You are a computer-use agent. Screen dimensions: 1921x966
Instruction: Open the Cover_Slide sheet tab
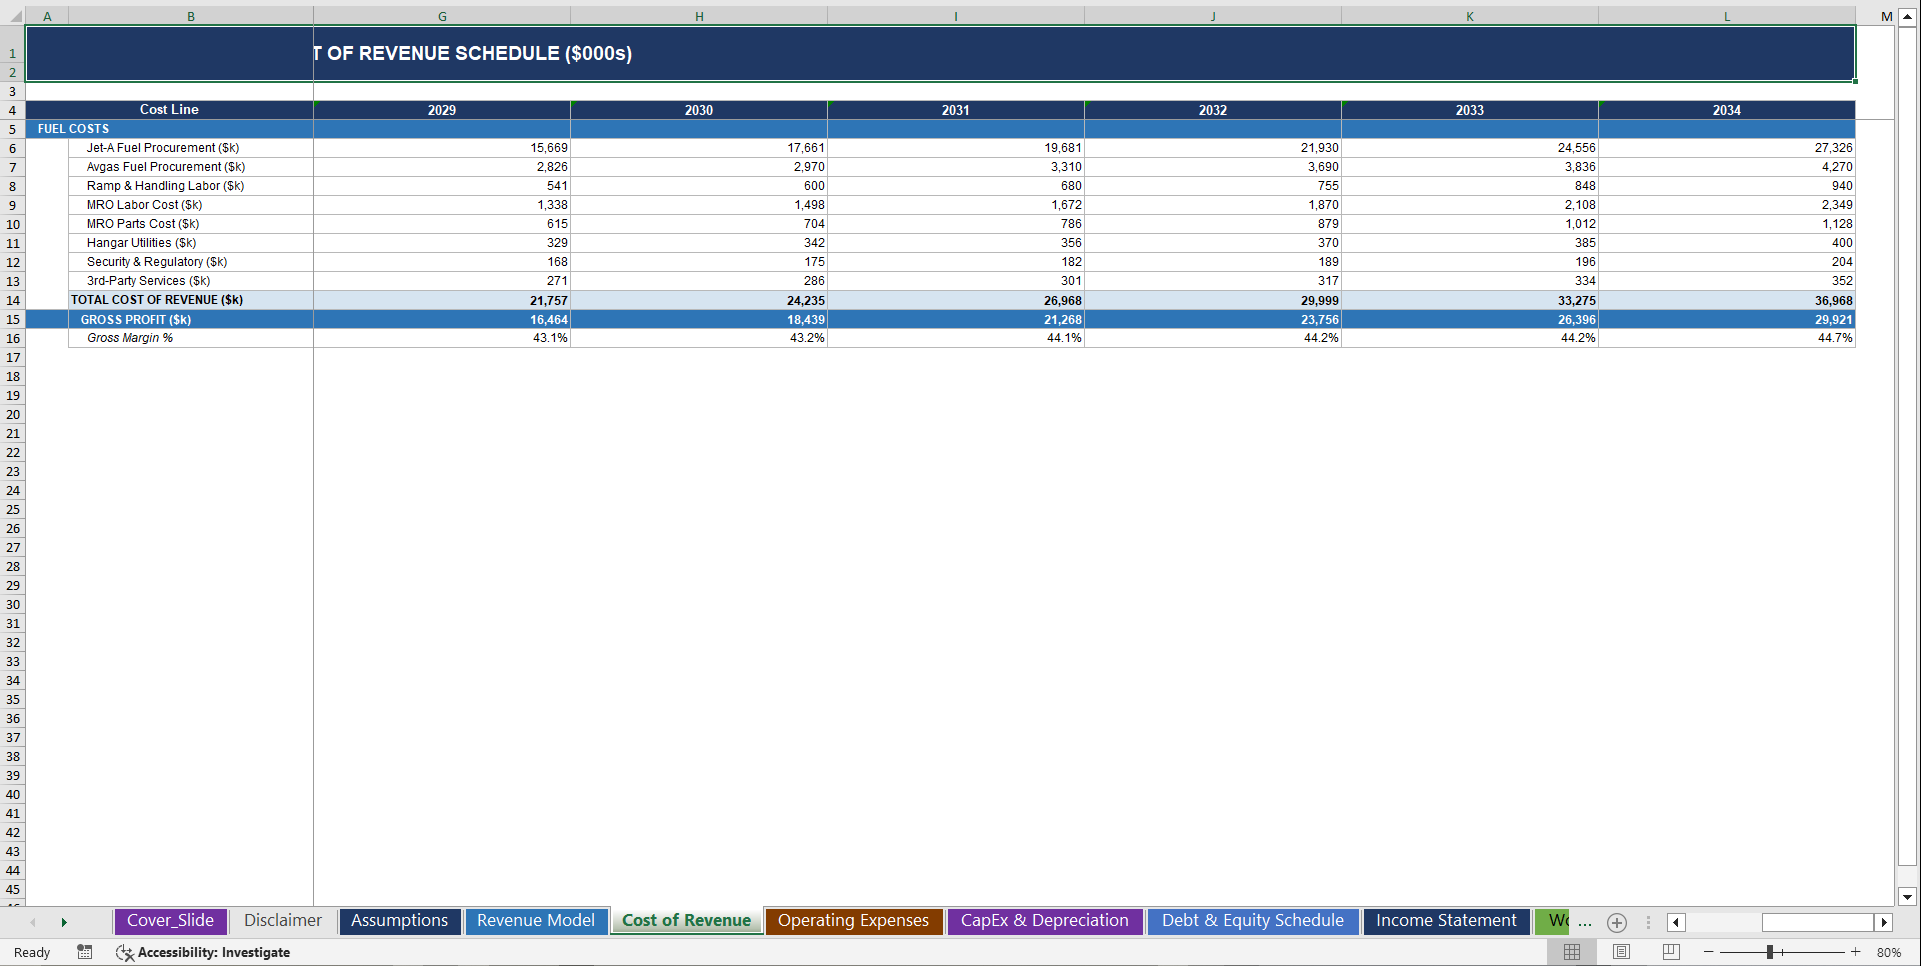170,921
